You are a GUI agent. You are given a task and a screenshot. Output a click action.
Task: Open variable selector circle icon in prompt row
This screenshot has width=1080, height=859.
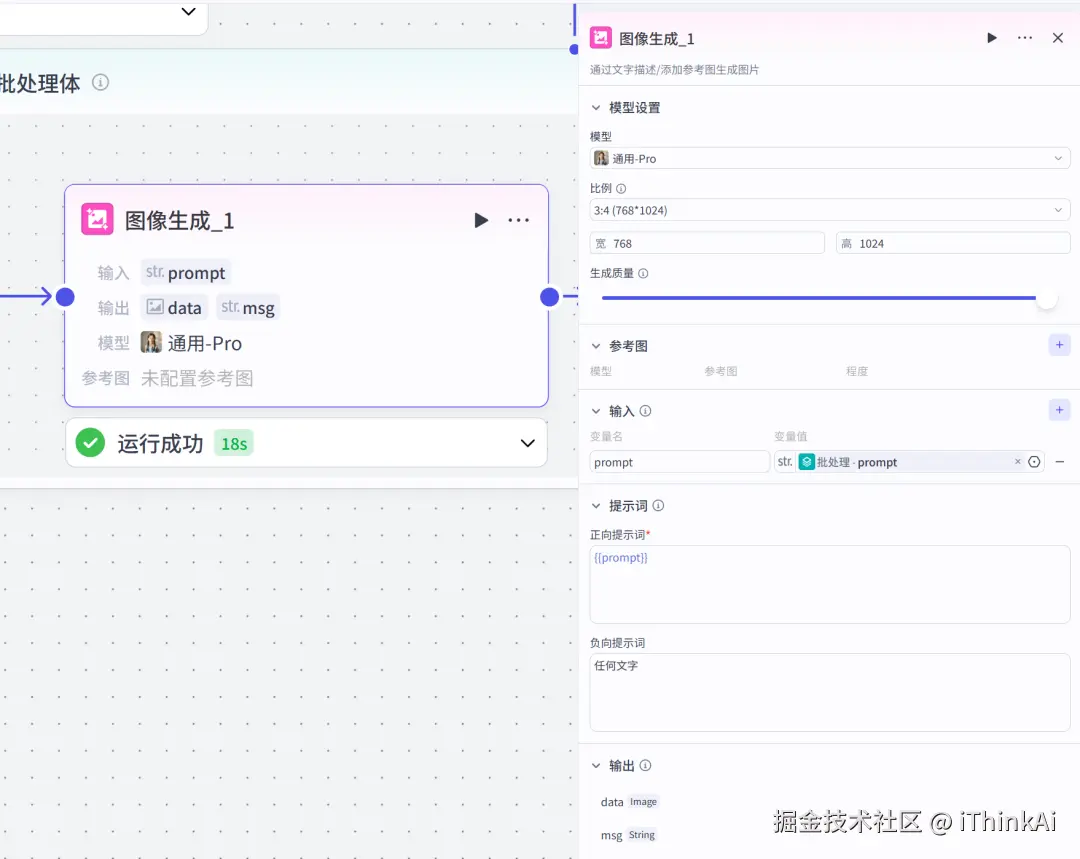point(1034,462)
